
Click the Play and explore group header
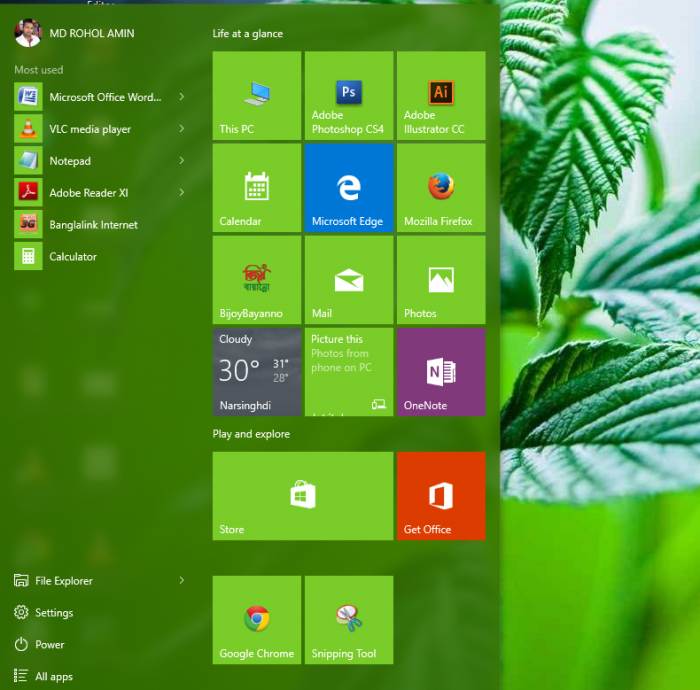[x=251, y=434]
